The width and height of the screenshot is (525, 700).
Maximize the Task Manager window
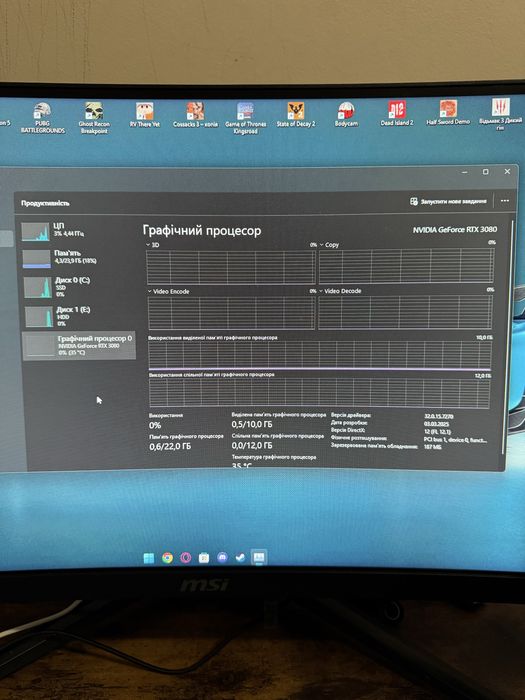486,172
